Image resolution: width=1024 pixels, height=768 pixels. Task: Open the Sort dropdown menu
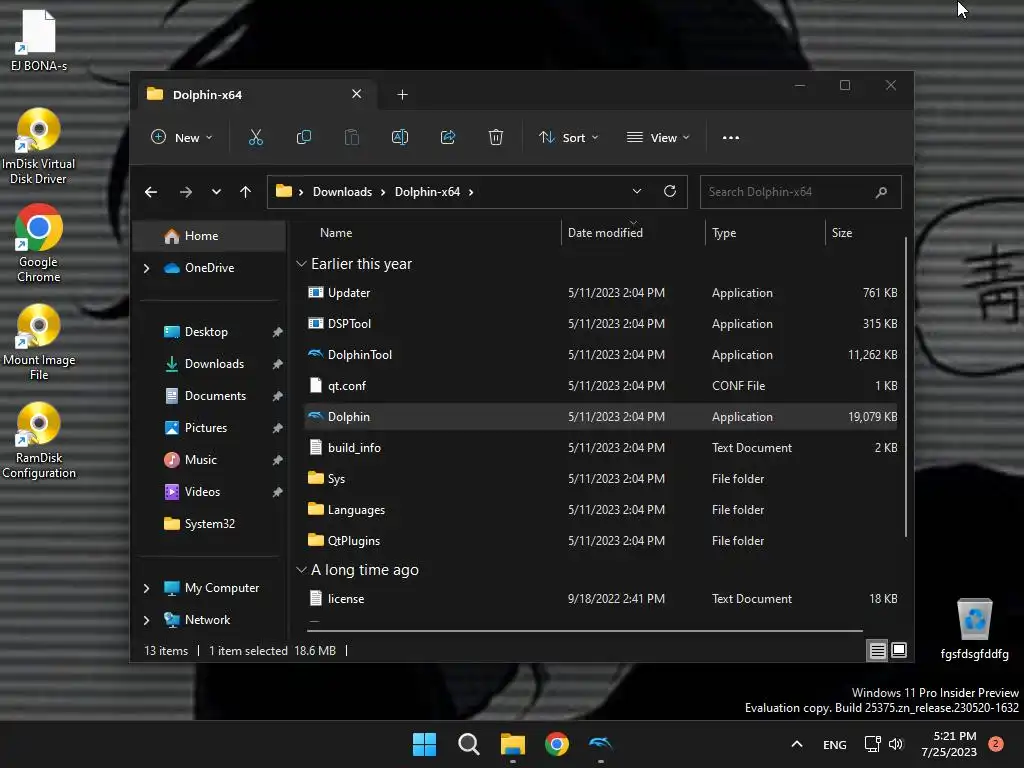tap(568, 137)
